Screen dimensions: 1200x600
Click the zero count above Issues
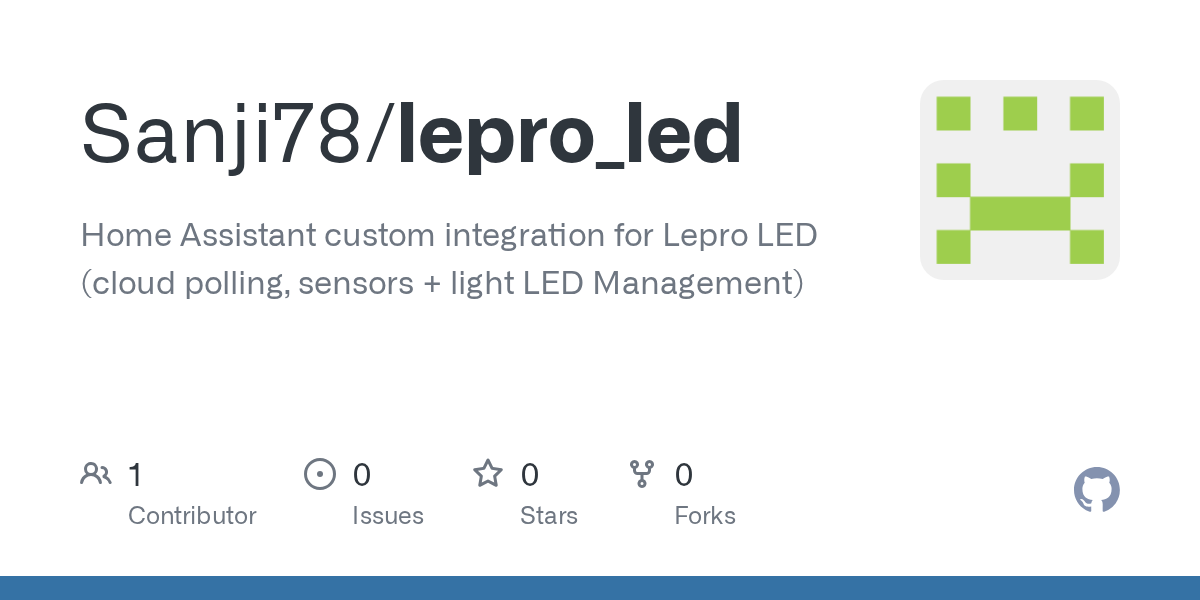click(x=361, y=475)
